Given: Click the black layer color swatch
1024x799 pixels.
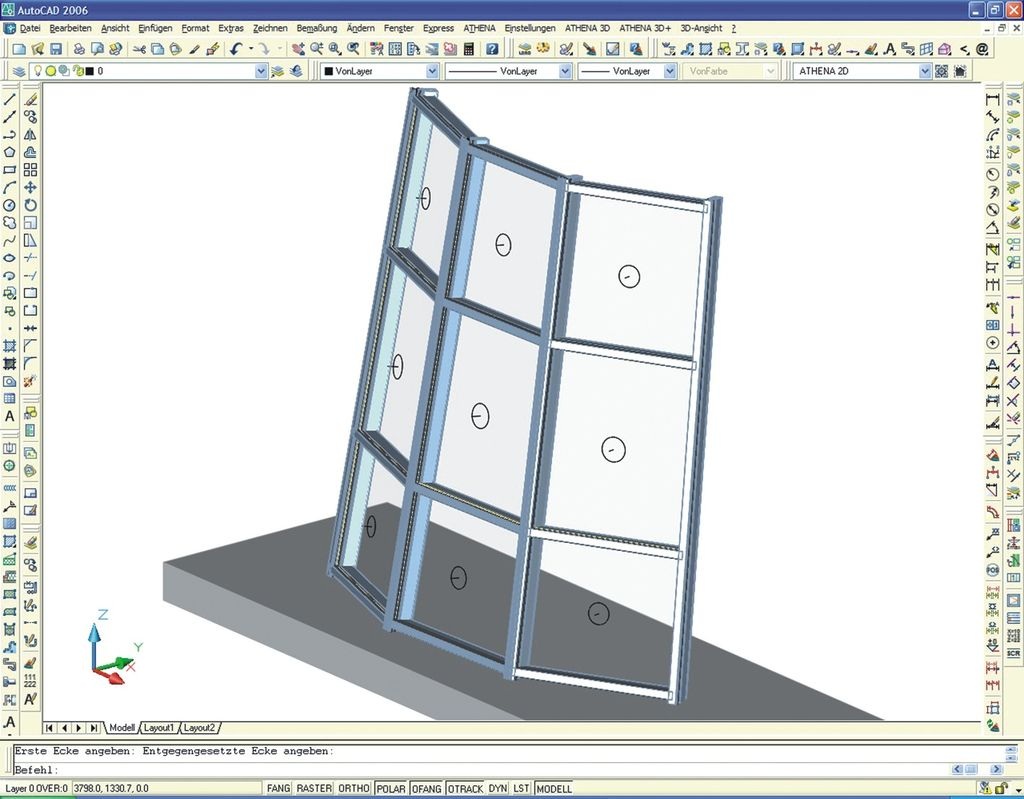Looking at the screenshot, I should 88,71.
